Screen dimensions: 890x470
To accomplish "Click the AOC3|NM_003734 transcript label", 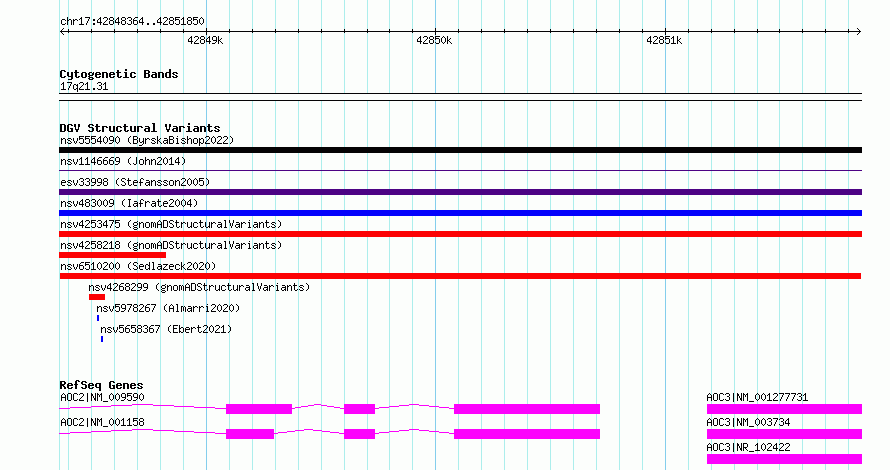I will click(748, 422).
